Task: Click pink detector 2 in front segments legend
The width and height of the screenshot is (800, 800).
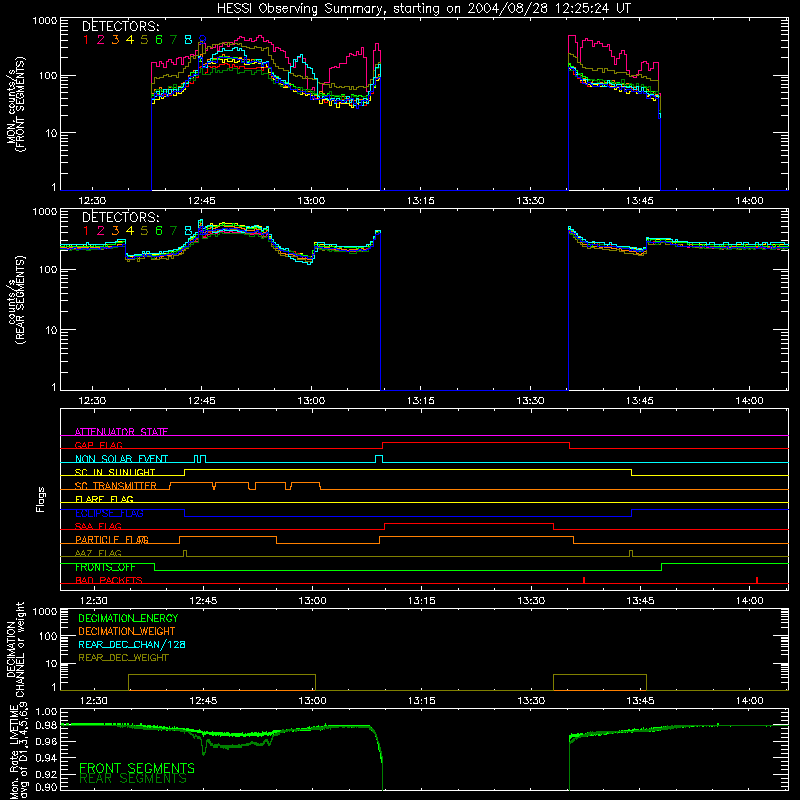Action: click(101, 40)
